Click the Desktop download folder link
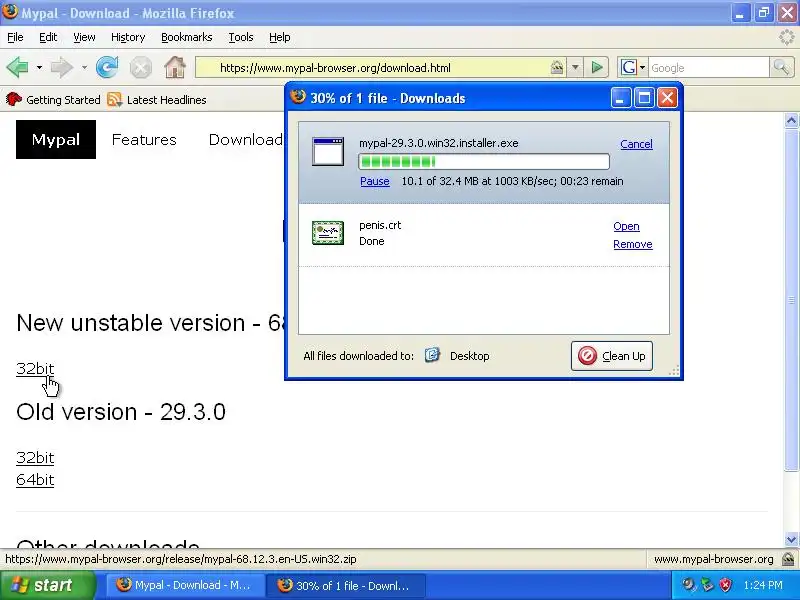800x600 pixels. point(469,356)
